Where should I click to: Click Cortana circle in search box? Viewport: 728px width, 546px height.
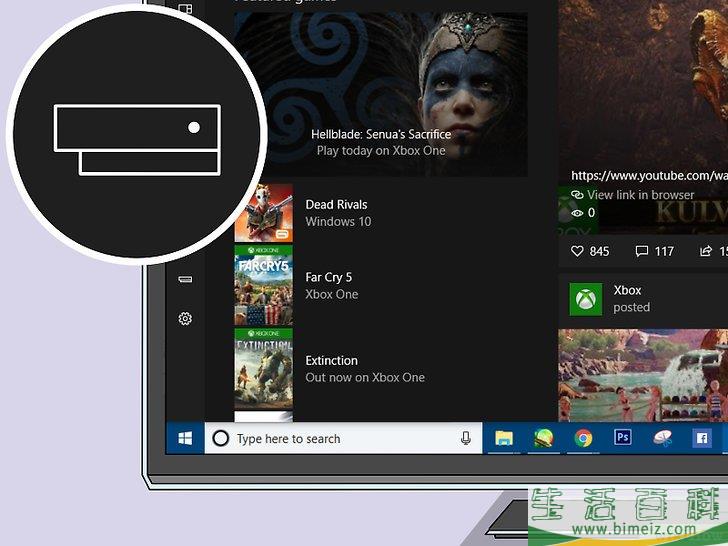coord(221,438)
